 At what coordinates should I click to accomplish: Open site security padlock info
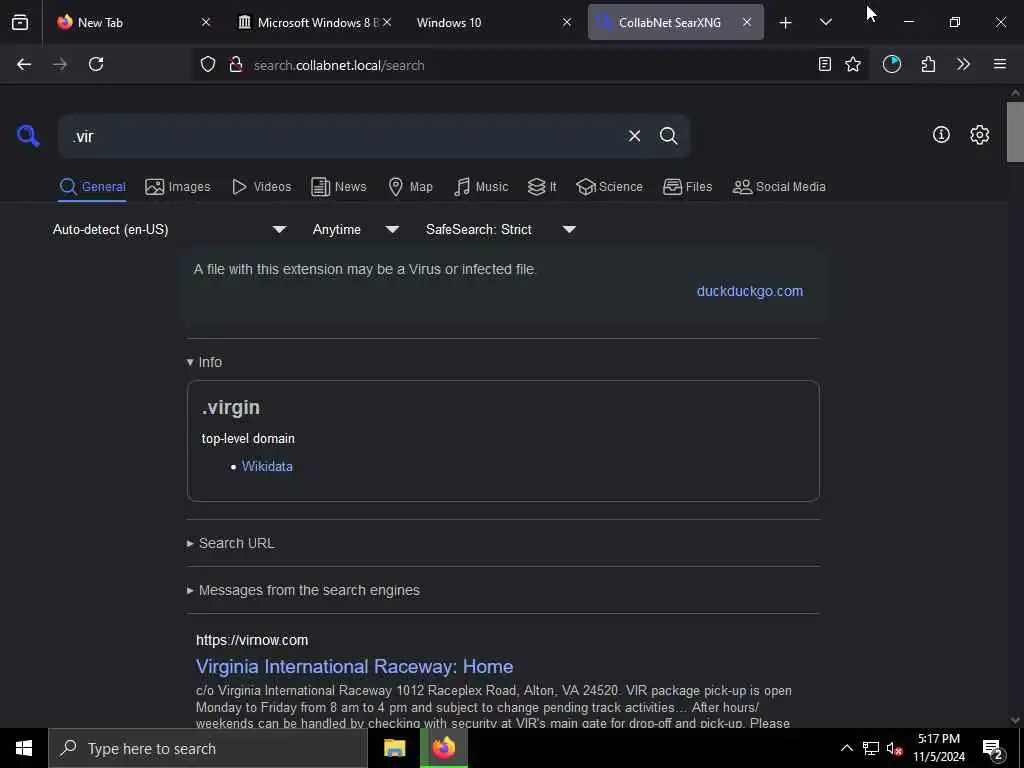[236, 65]
